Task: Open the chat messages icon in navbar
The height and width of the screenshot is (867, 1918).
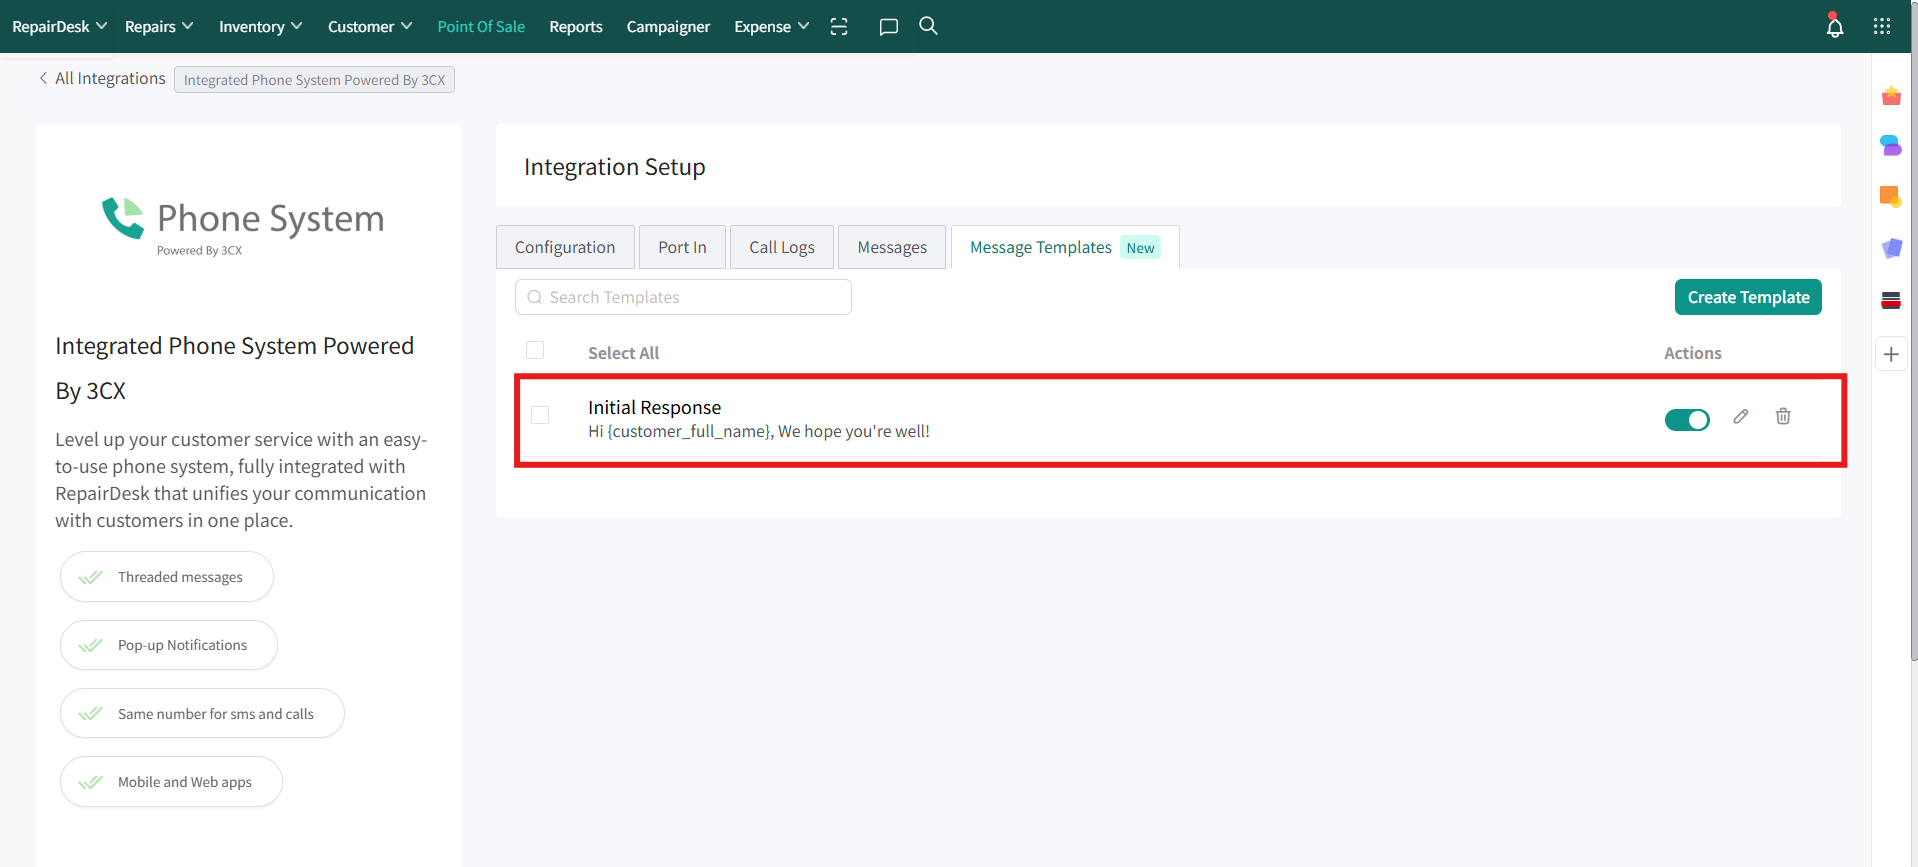Action: [x=888, y=27]
